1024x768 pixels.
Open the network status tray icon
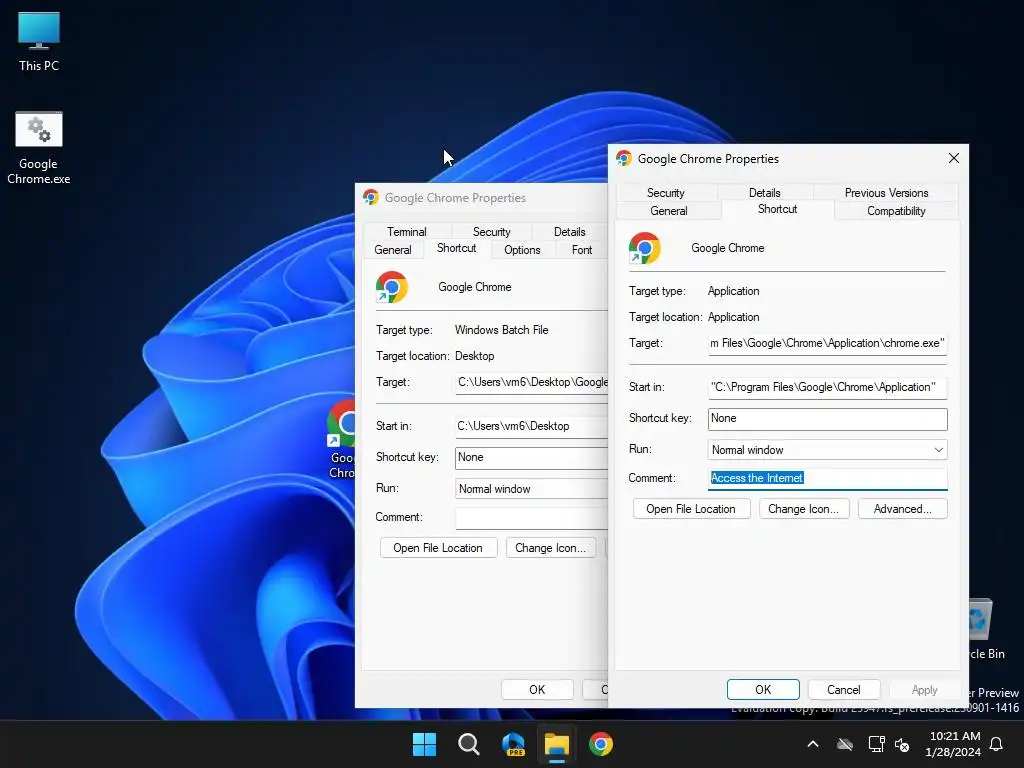point(876,744)
